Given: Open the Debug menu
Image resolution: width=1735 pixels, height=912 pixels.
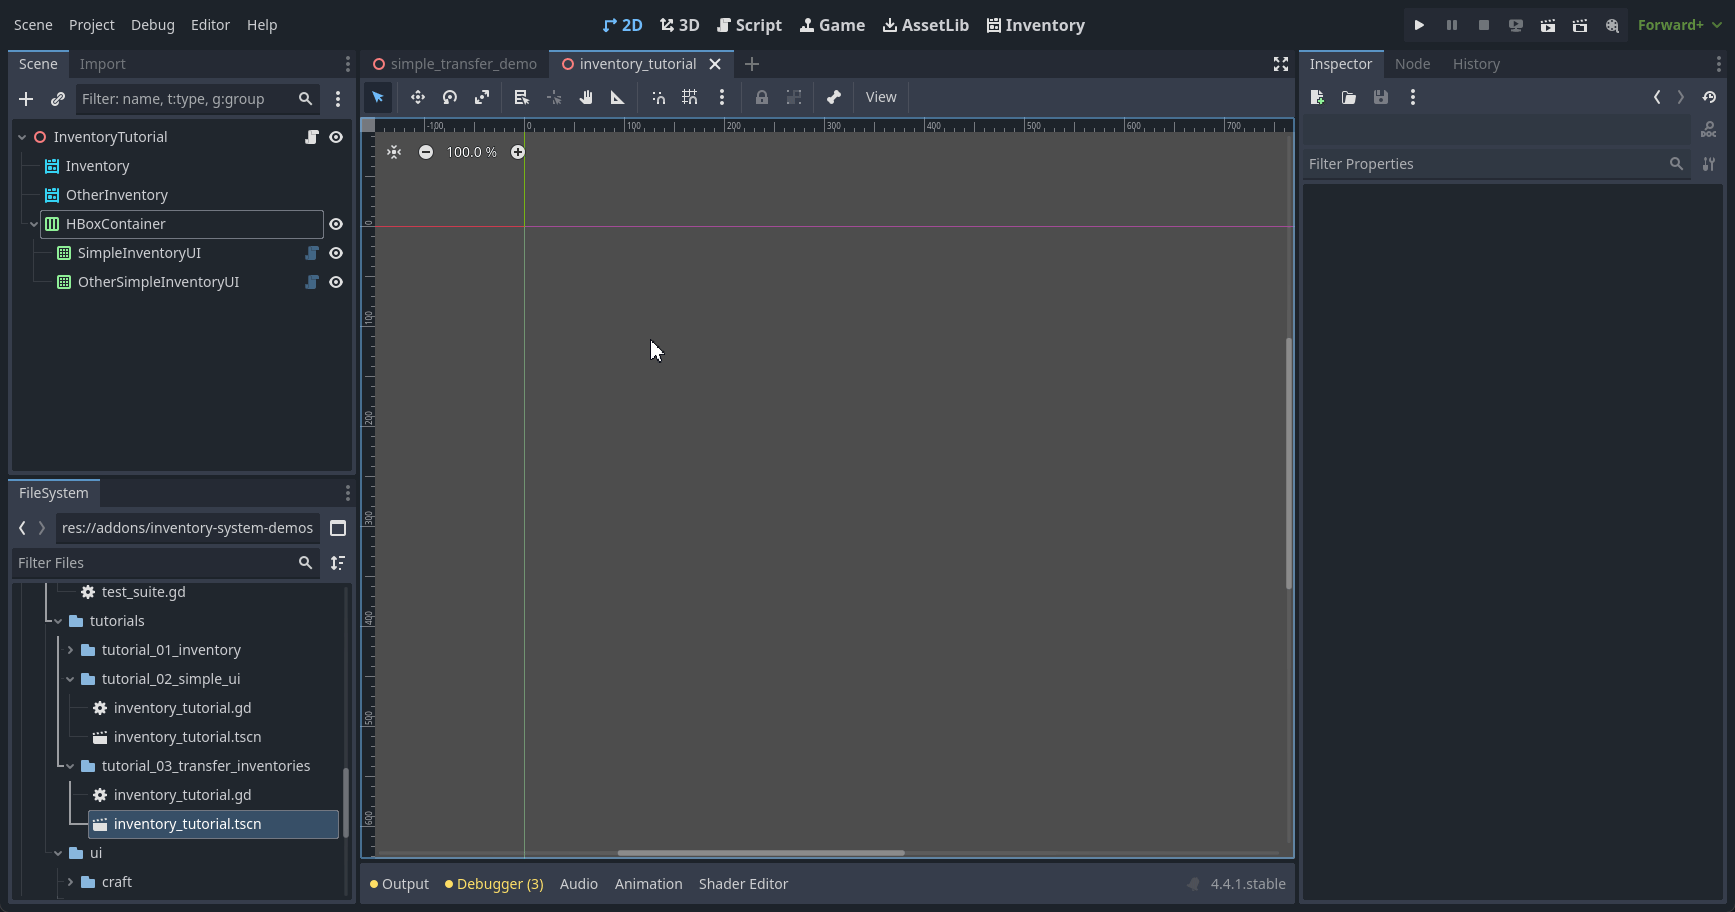Looking at the screenshot, I should pyautogui.click(x=153, y=25).
